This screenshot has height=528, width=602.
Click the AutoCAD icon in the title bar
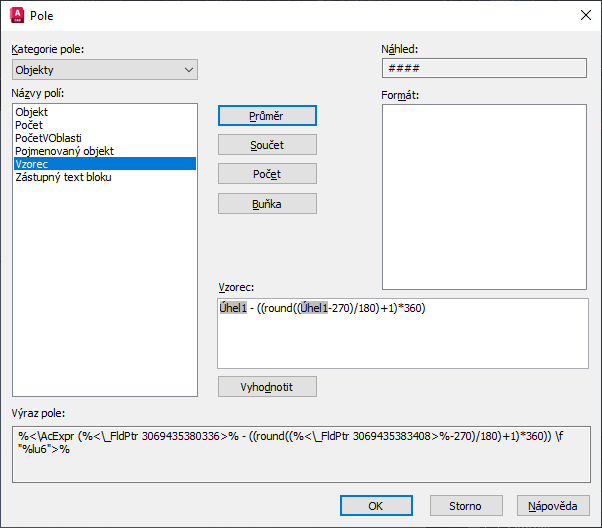point(18,16)
